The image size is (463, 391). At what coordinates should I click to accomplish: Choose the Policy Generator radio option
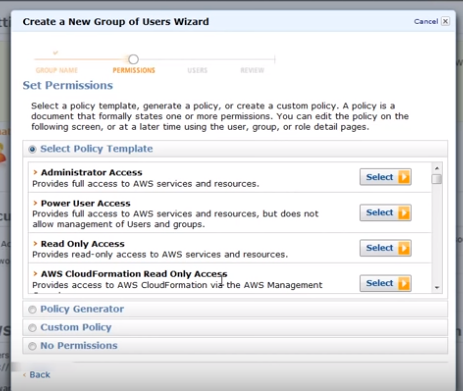(32, 310)
